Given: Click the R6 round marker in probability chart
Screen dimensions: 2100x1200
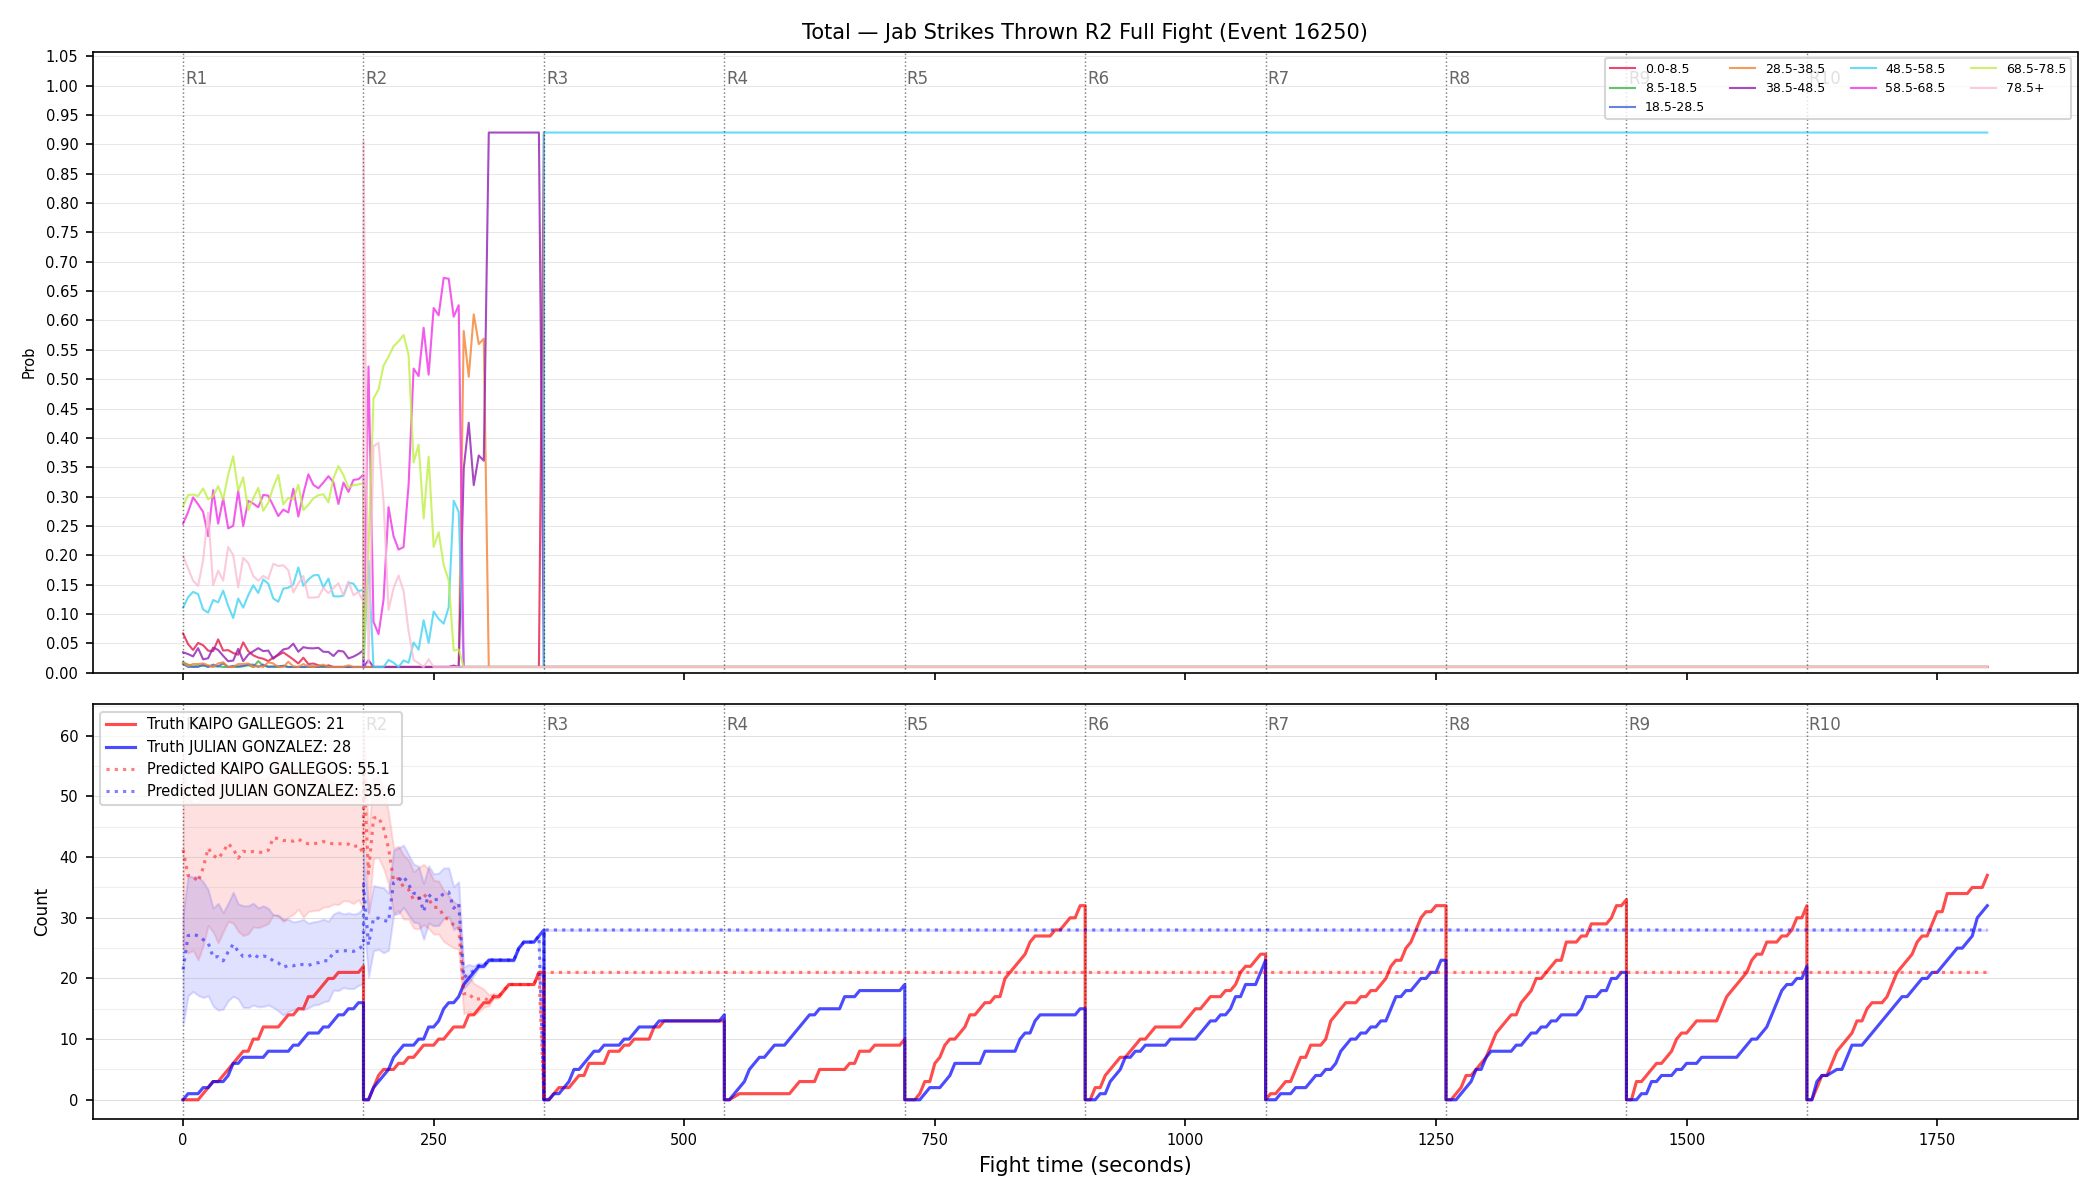Looking at the screenshot, I should point(1098,78).
